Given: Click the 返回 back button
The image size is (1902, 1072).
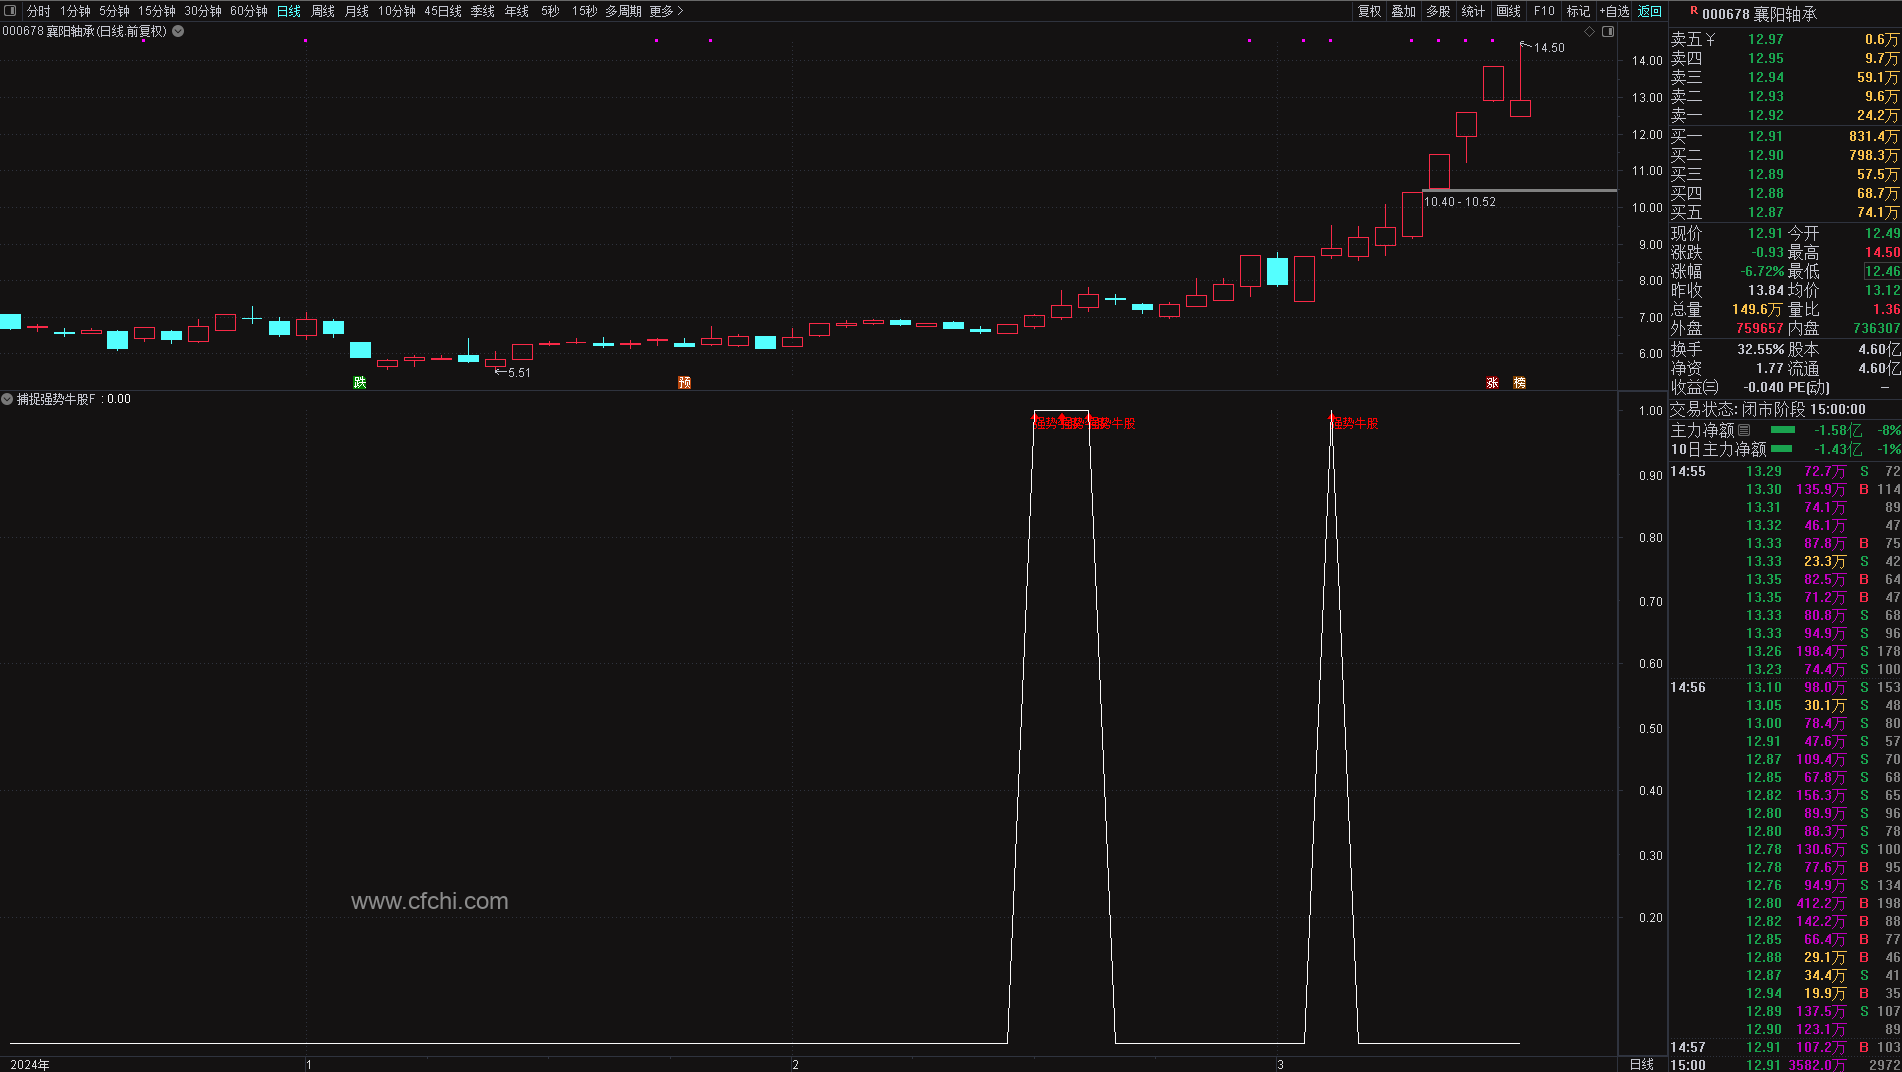Looking at the screenshot, I should tap(1649, 11).
